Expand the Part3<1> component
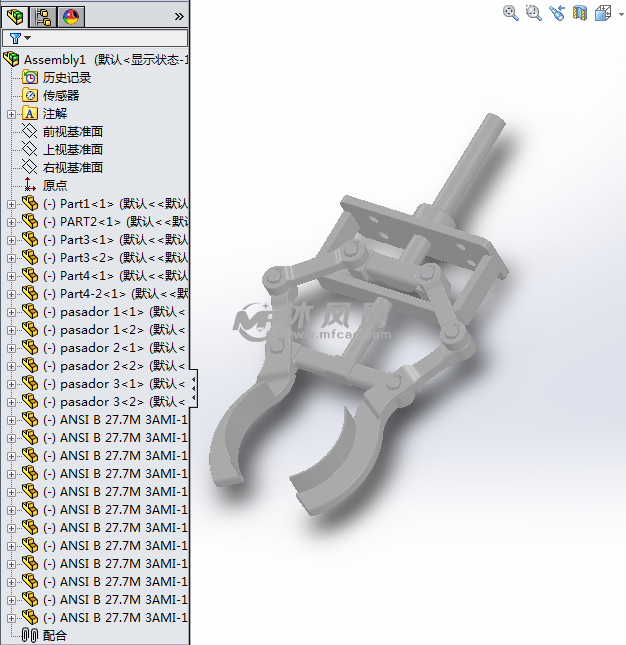Image resolution: width=626 pixels, height=645 pixels. 12,240
